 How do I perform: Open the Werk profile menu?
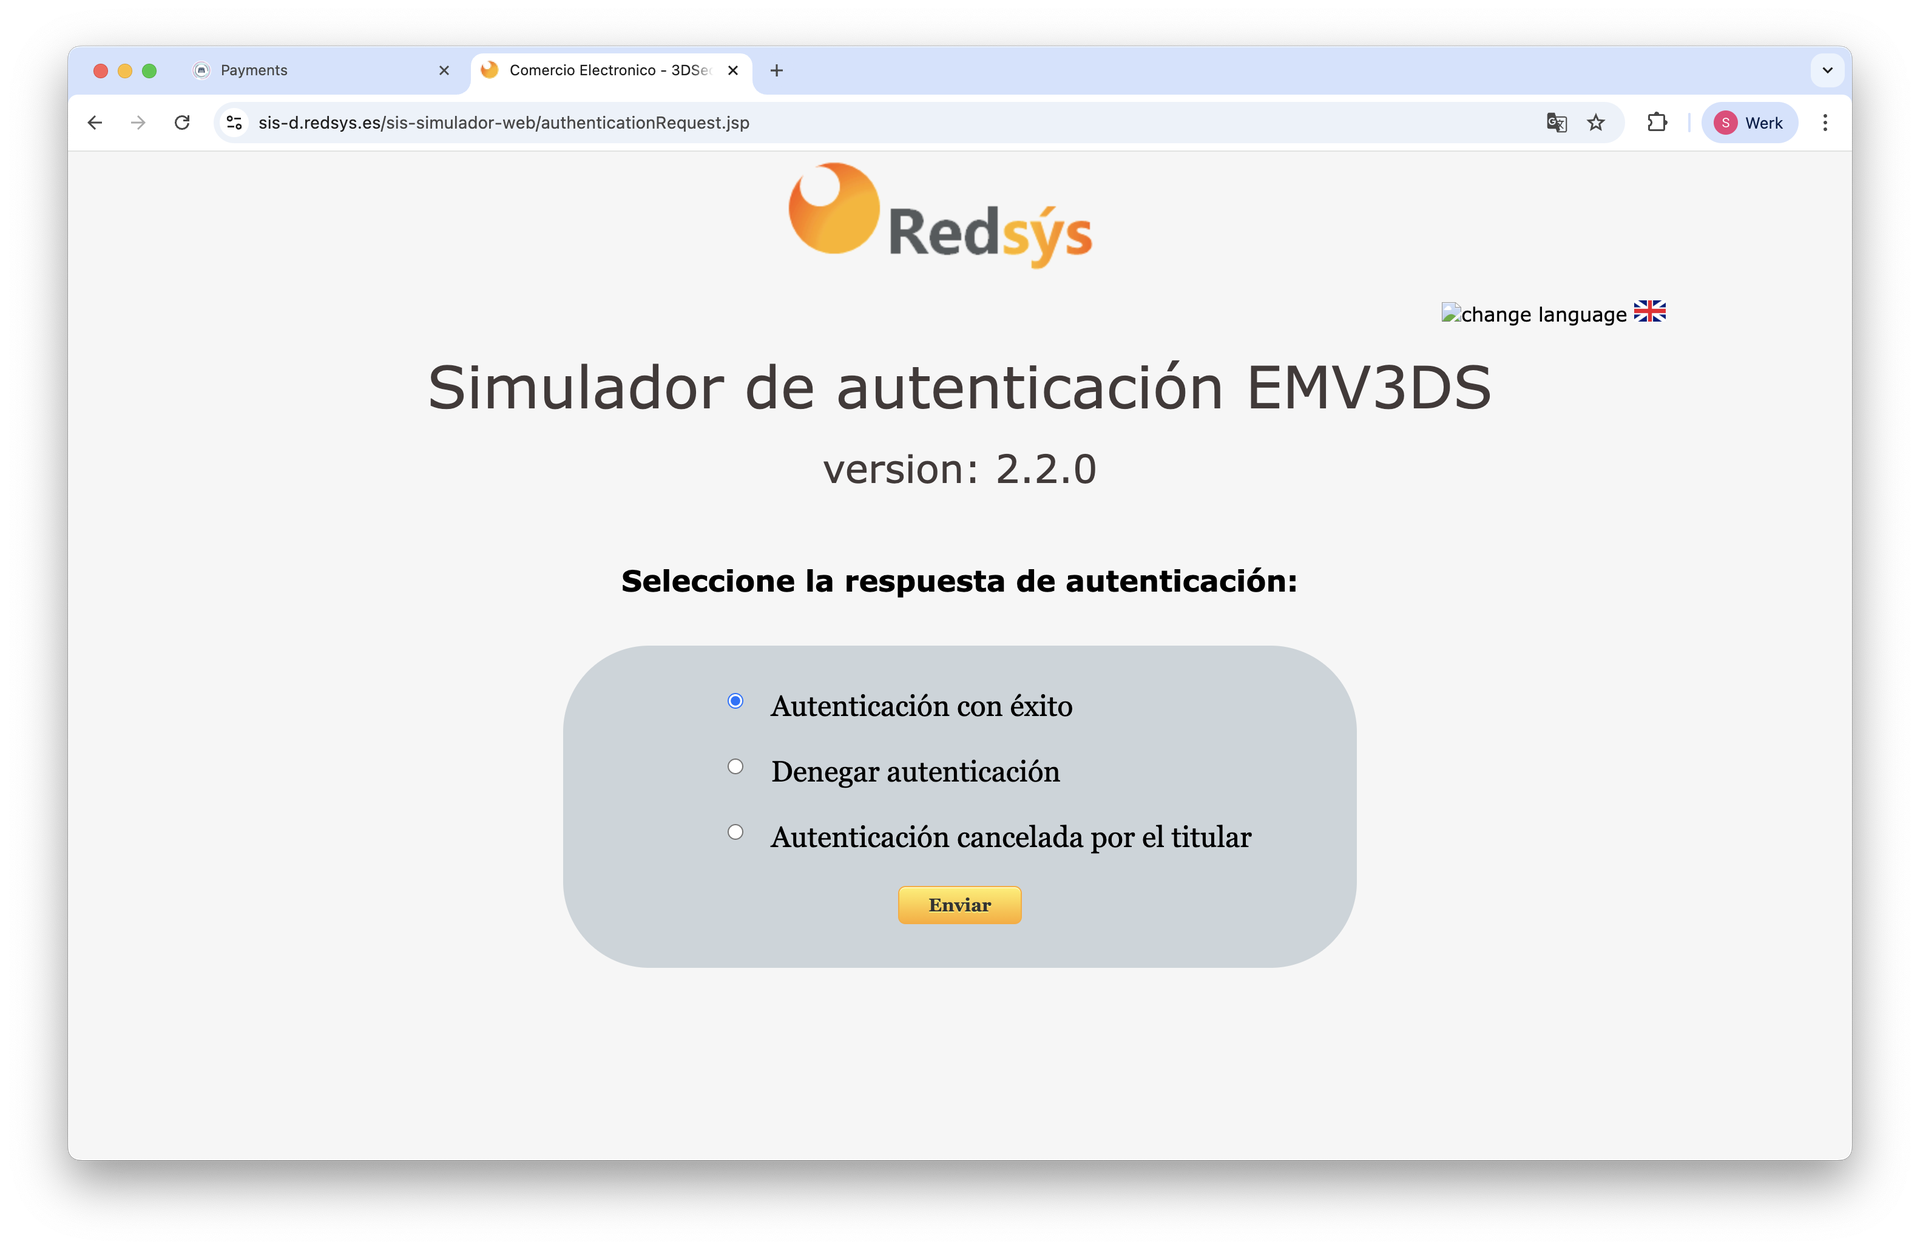[x=1749, y=122]
